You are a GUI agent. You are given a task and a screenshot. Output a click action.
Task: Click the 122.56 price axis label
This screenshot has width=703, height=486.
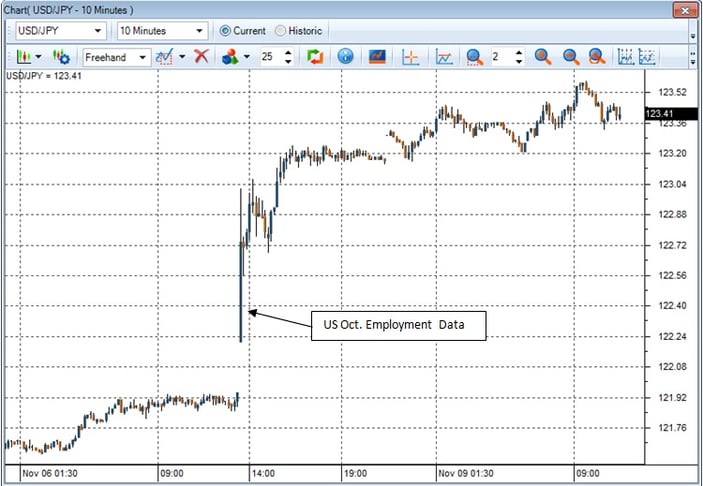672,275
